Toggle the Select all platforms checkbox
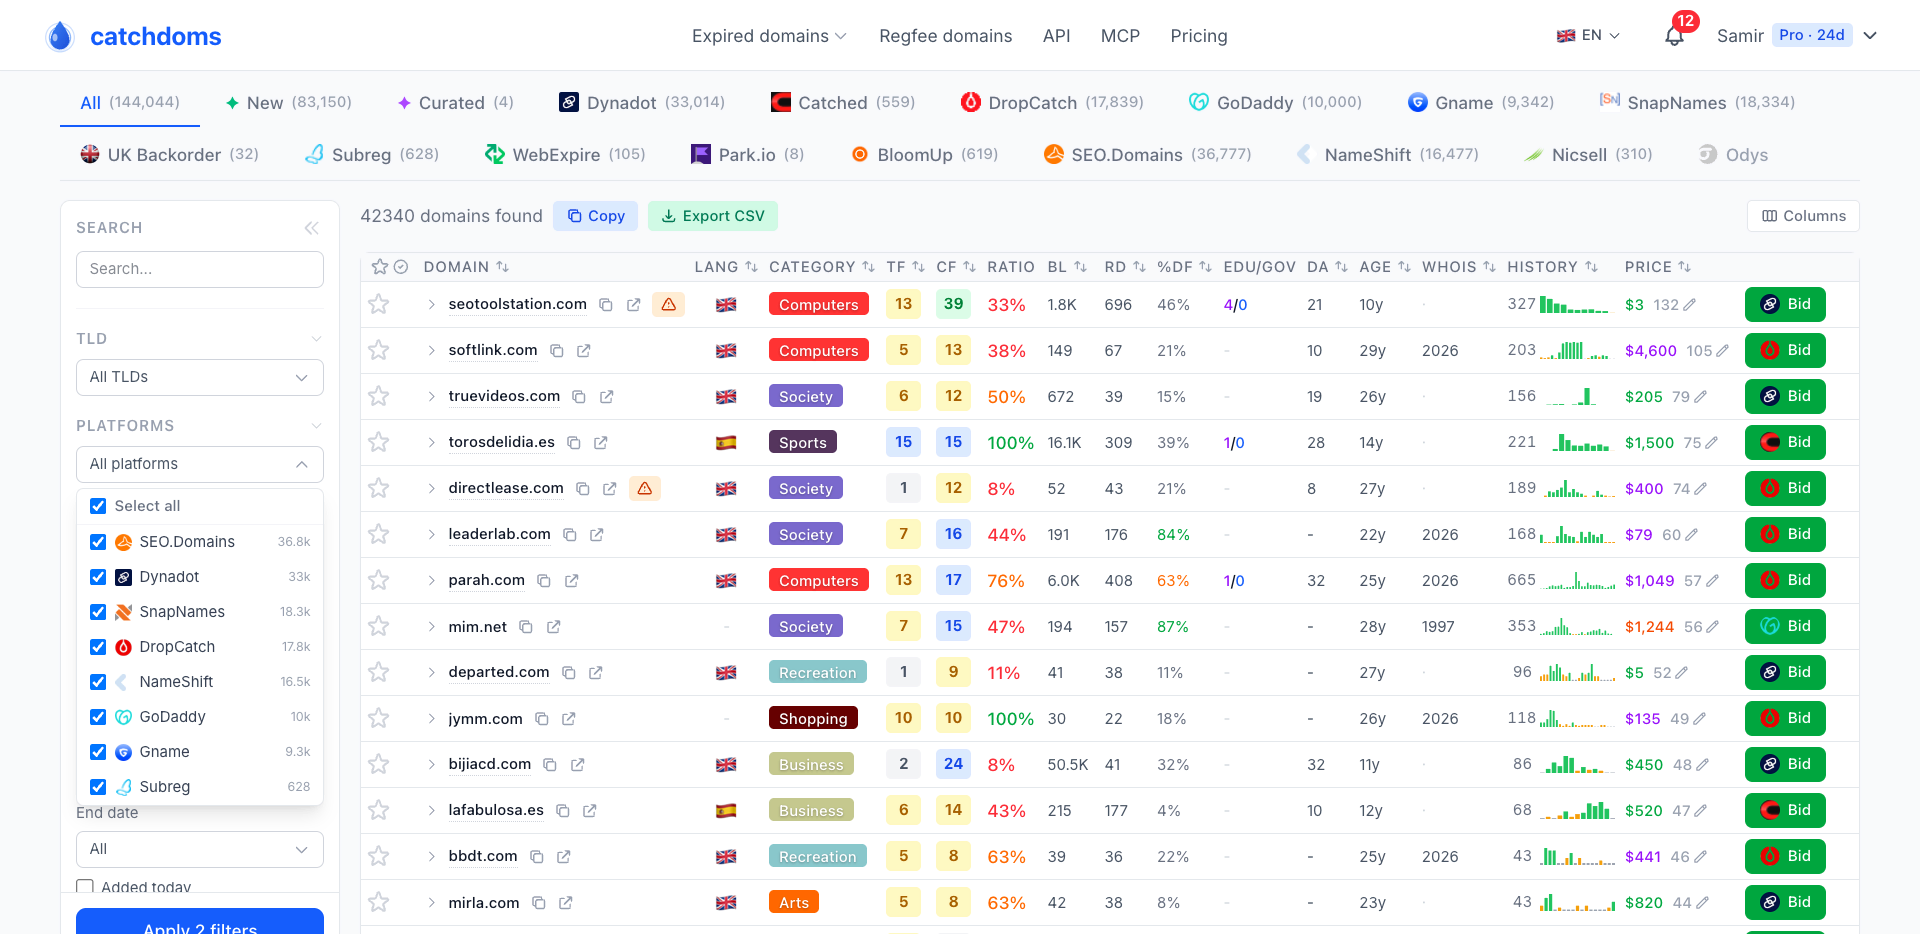The height and width of the screenshot is (934, 1920). point(98,506)
